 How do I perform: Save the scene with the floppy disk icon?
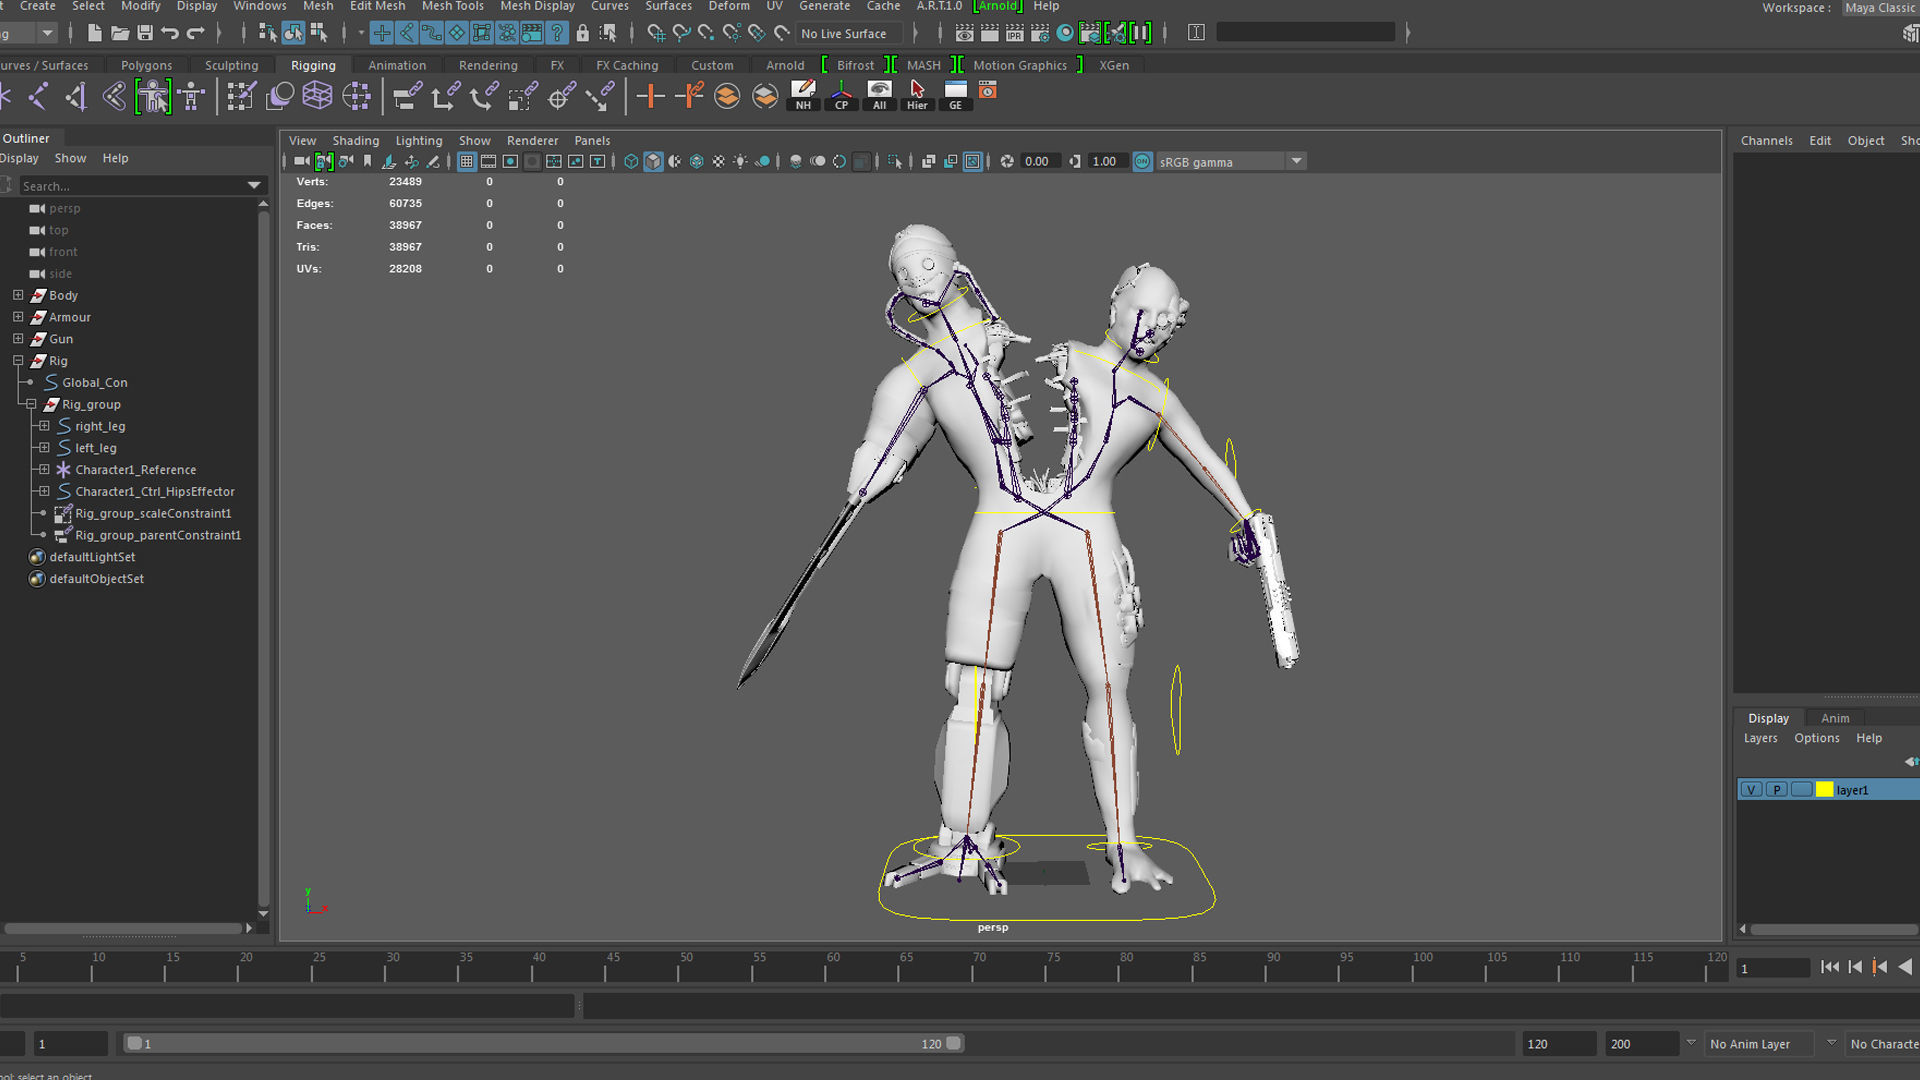coord(145,33)
